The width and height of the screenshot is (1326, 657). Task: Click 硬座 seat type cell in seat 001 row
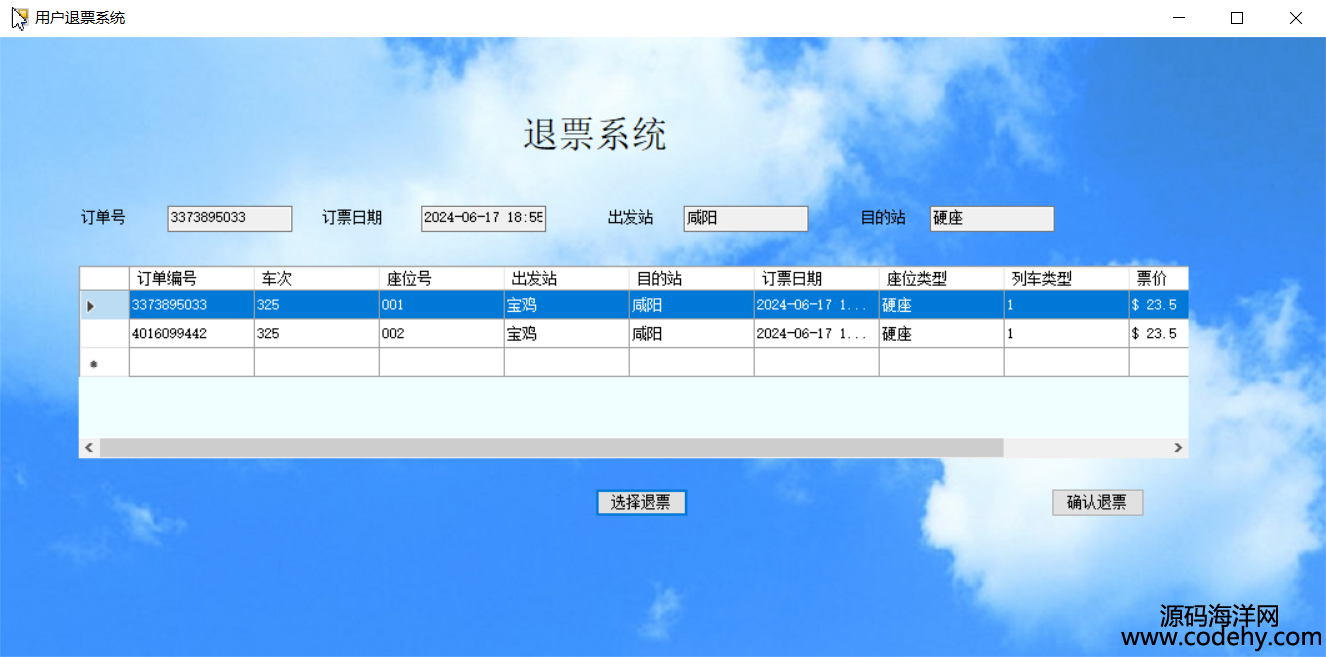(x=942, y=305)
